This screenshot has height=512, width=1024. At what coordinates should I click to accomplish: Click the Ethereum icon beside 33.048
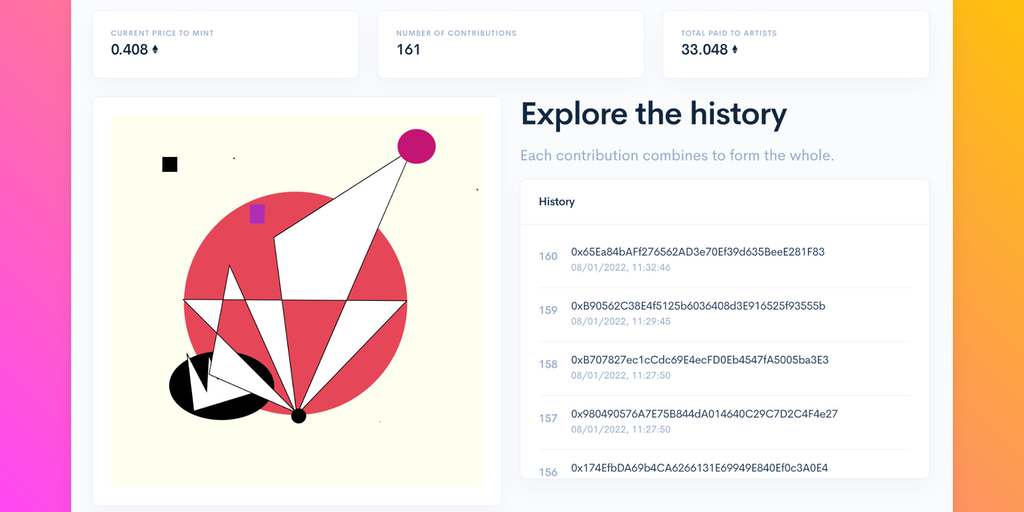(735, 49)
